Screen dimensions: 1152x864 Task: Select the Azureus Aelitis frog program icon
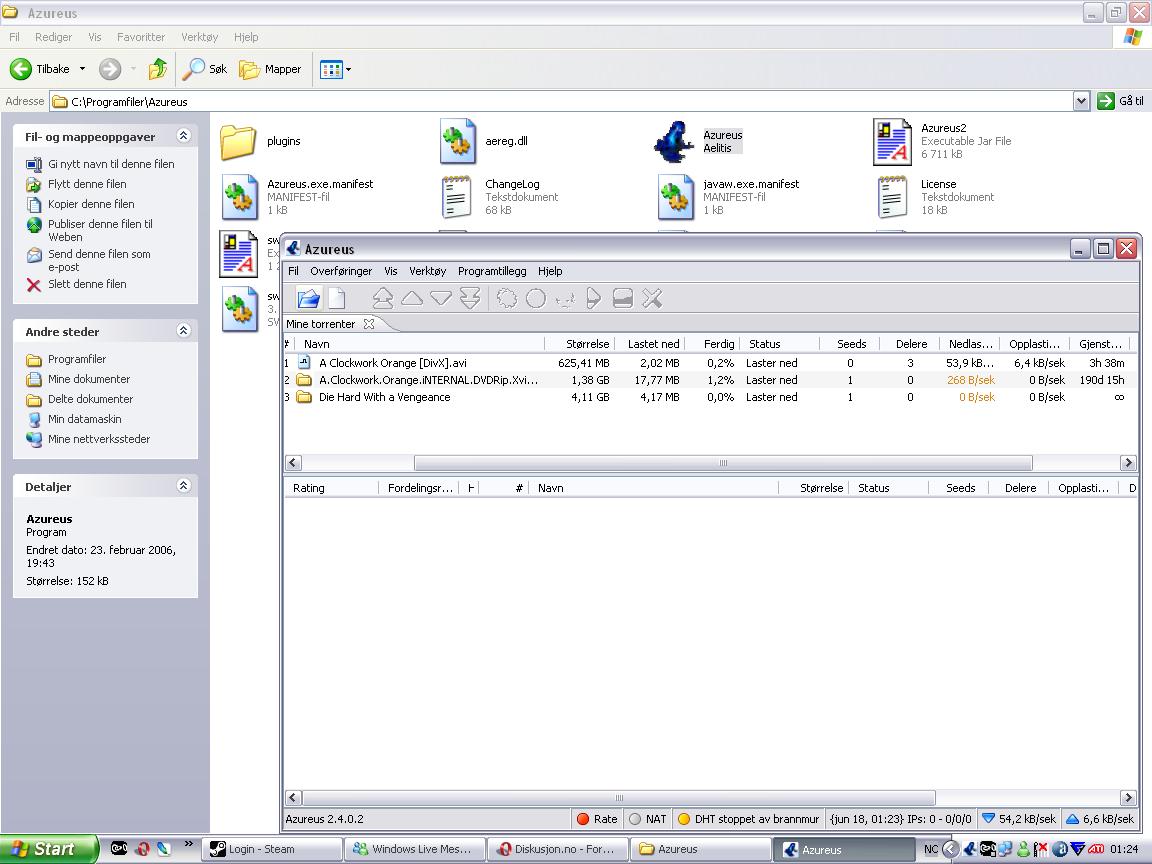coord(699,141)
